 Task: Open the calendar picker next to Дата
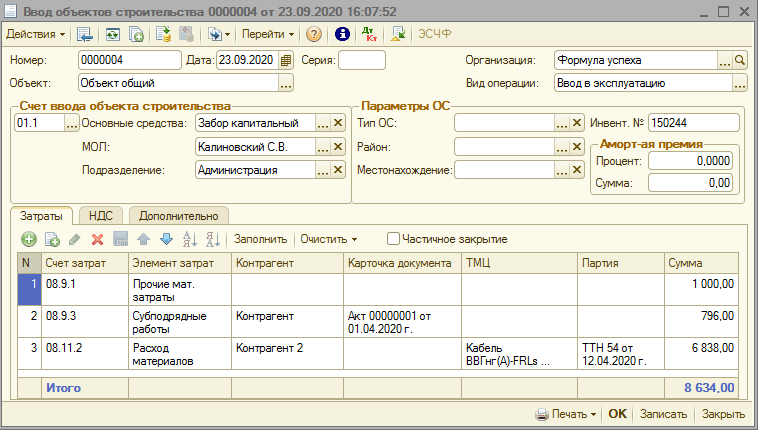pyautogui.click(x=286, y=60)
